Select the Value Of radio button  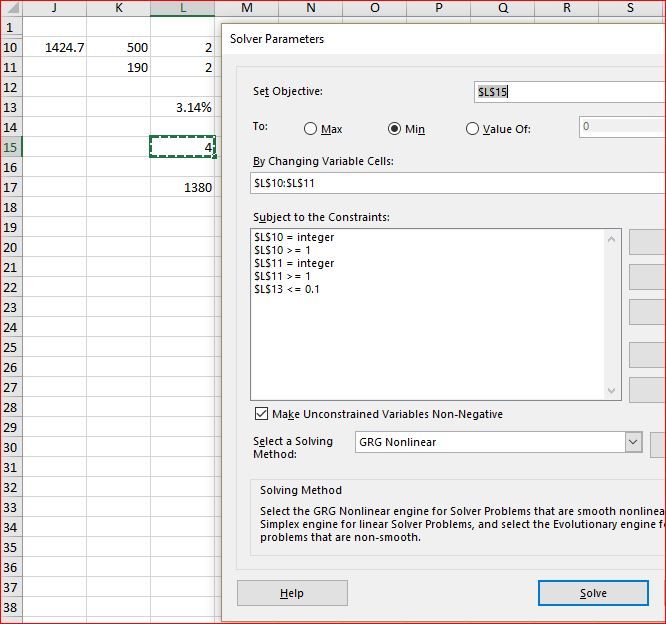(472, 129)
